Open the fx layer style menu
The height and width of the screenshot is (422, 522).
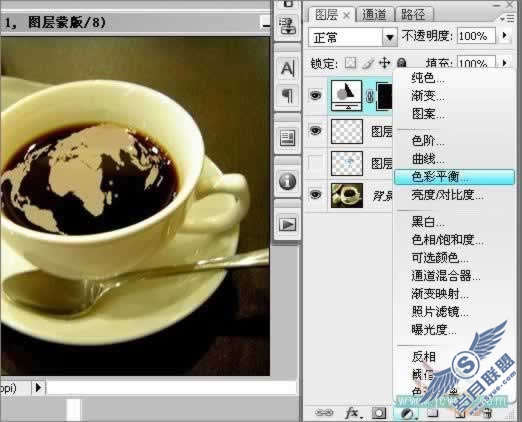(353, 413)
